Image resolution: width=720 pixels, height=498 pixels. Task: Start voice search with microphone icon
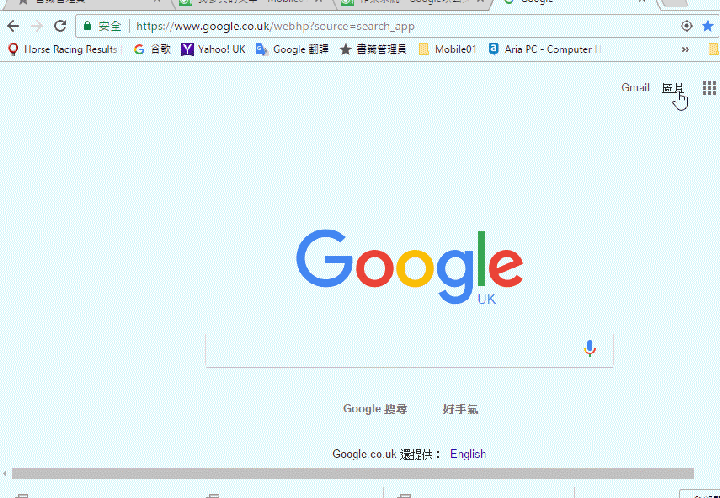pyautogui.click(x=590, y=349)
